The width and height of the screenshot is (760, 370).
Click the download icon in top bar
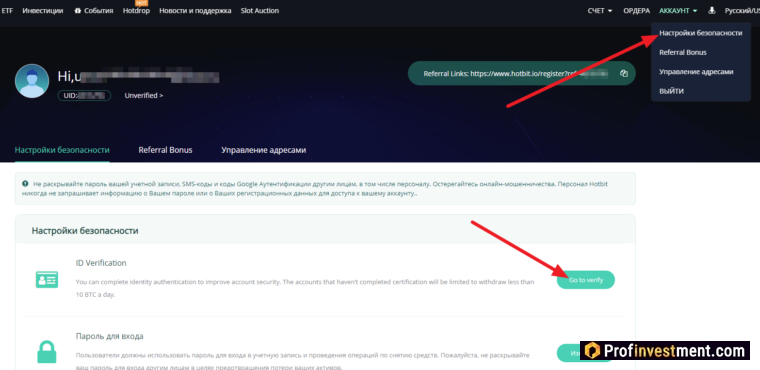712,10
